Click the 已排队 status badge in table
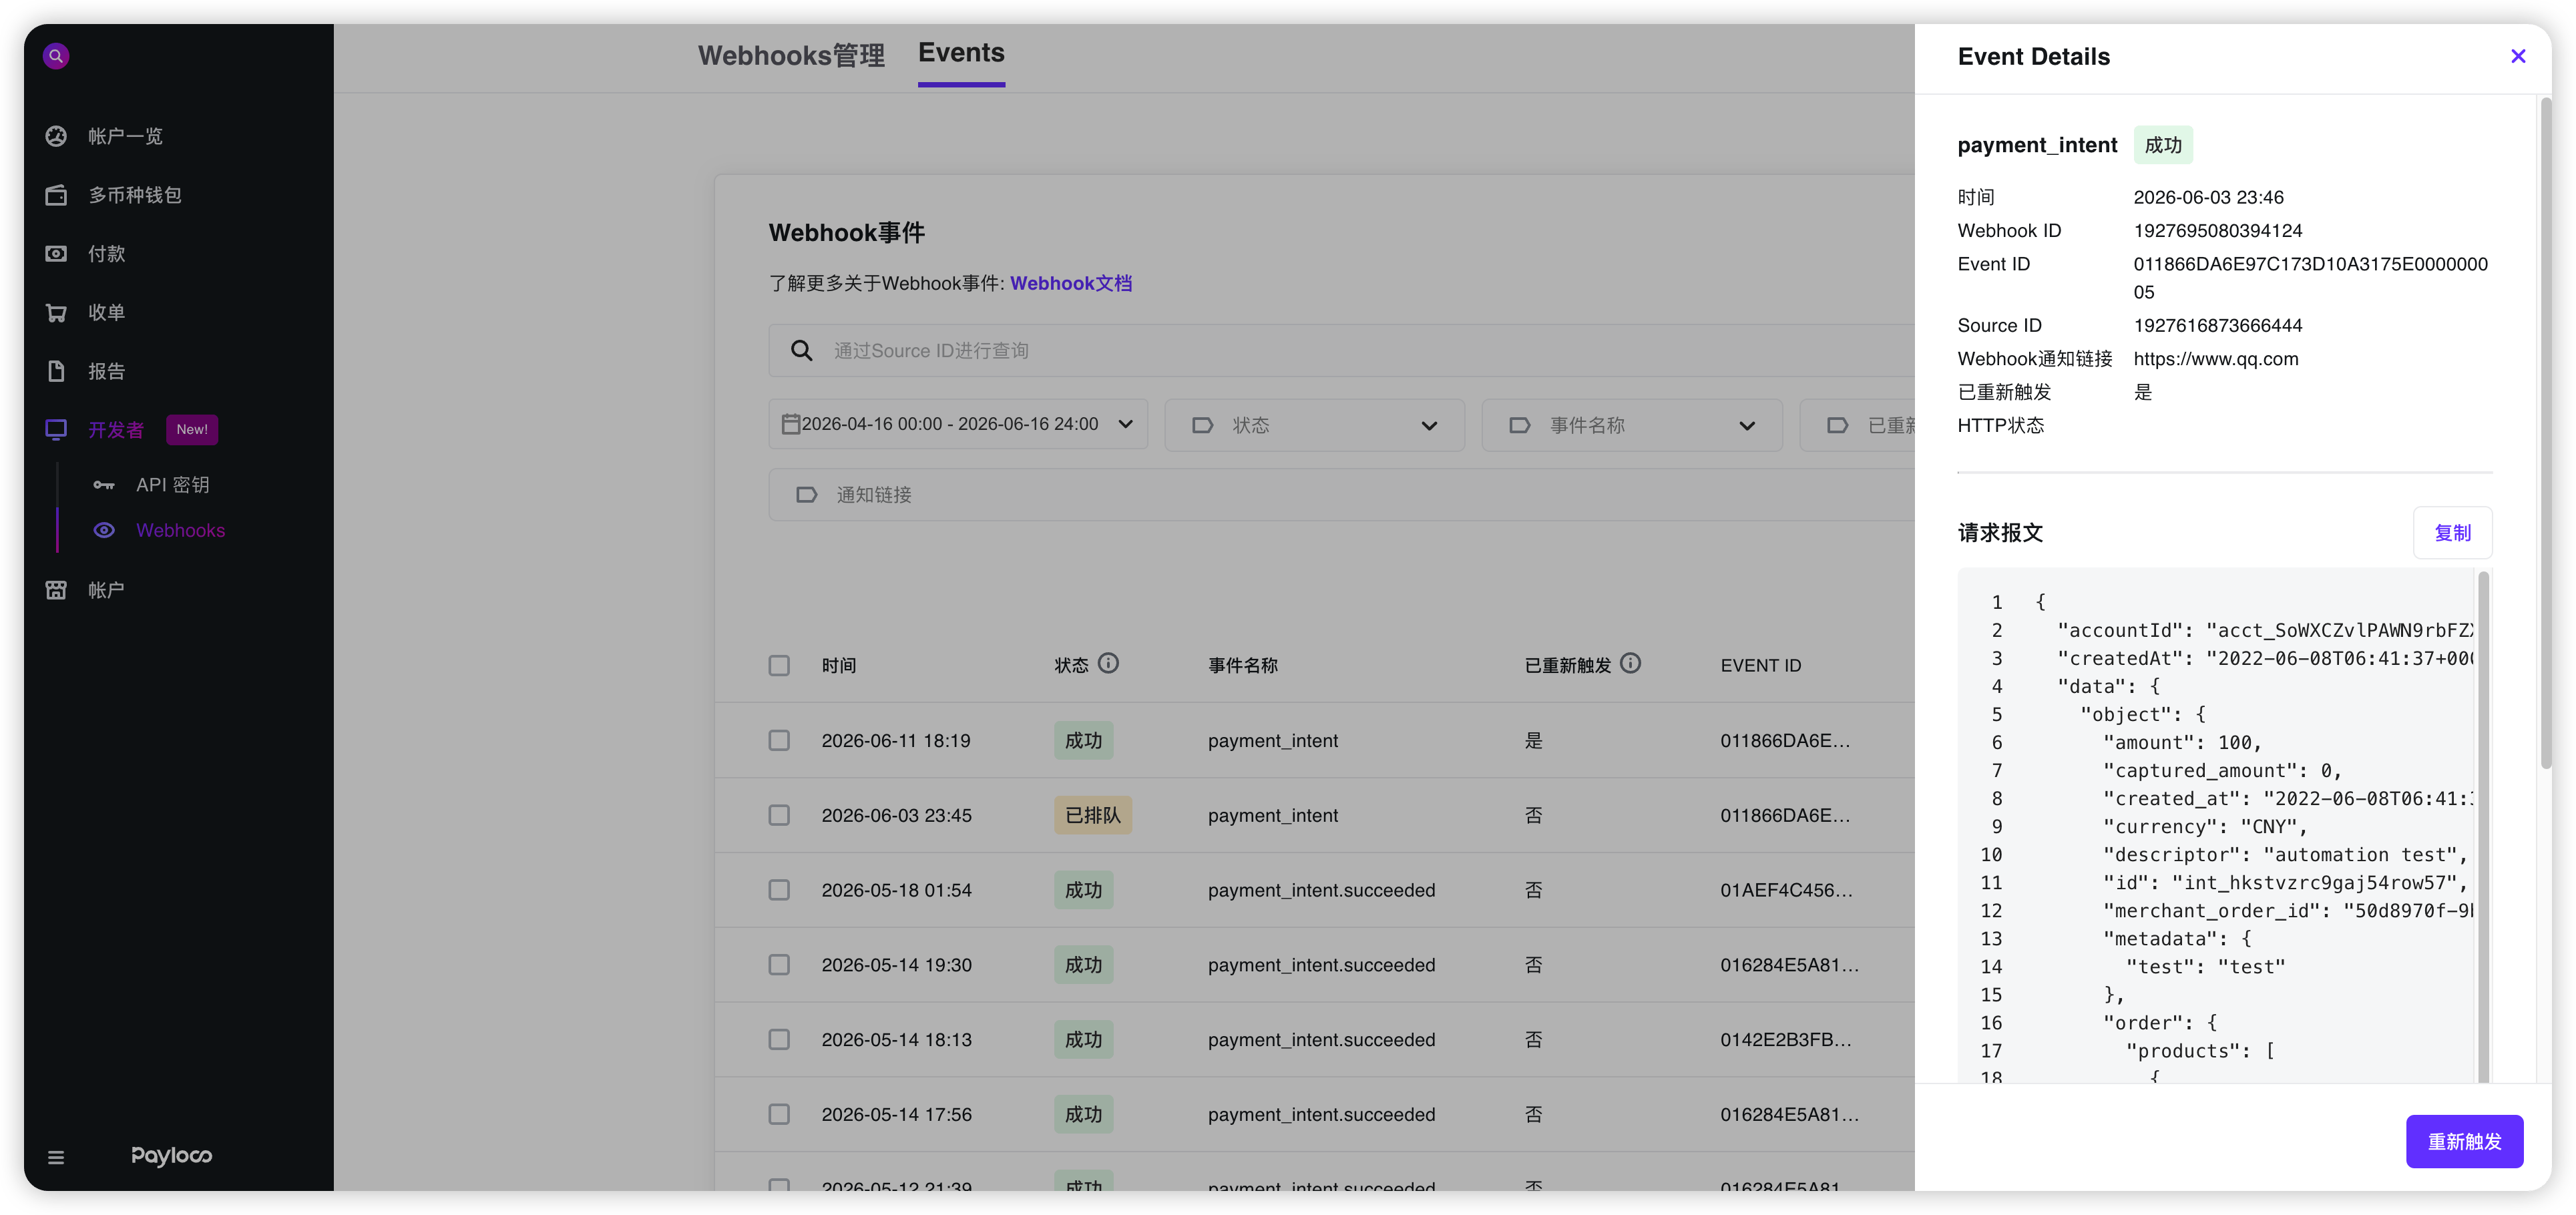 1092,815
